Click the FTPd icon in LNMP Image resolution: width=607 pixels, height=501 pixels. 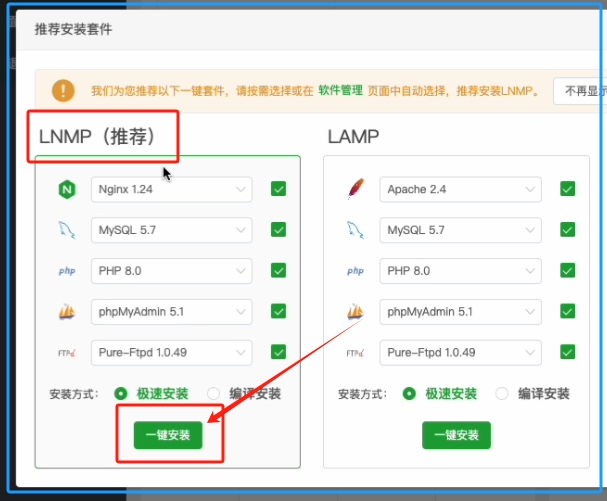pos(67,353)
